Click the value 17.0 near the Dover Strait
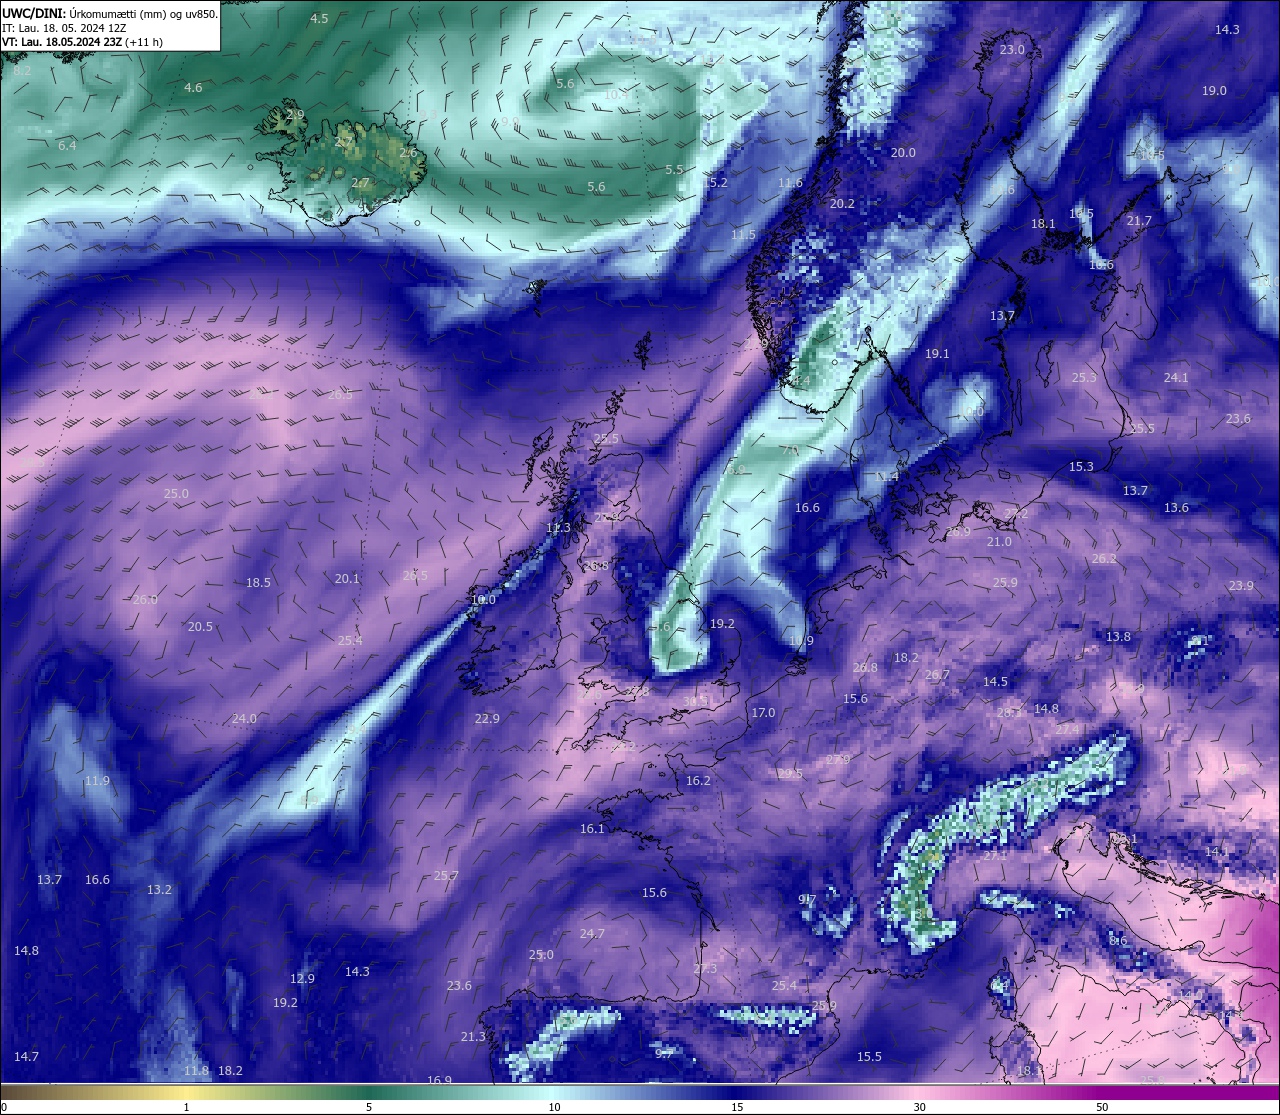Screen dimensions: 1280x1115 coord(763,713)
